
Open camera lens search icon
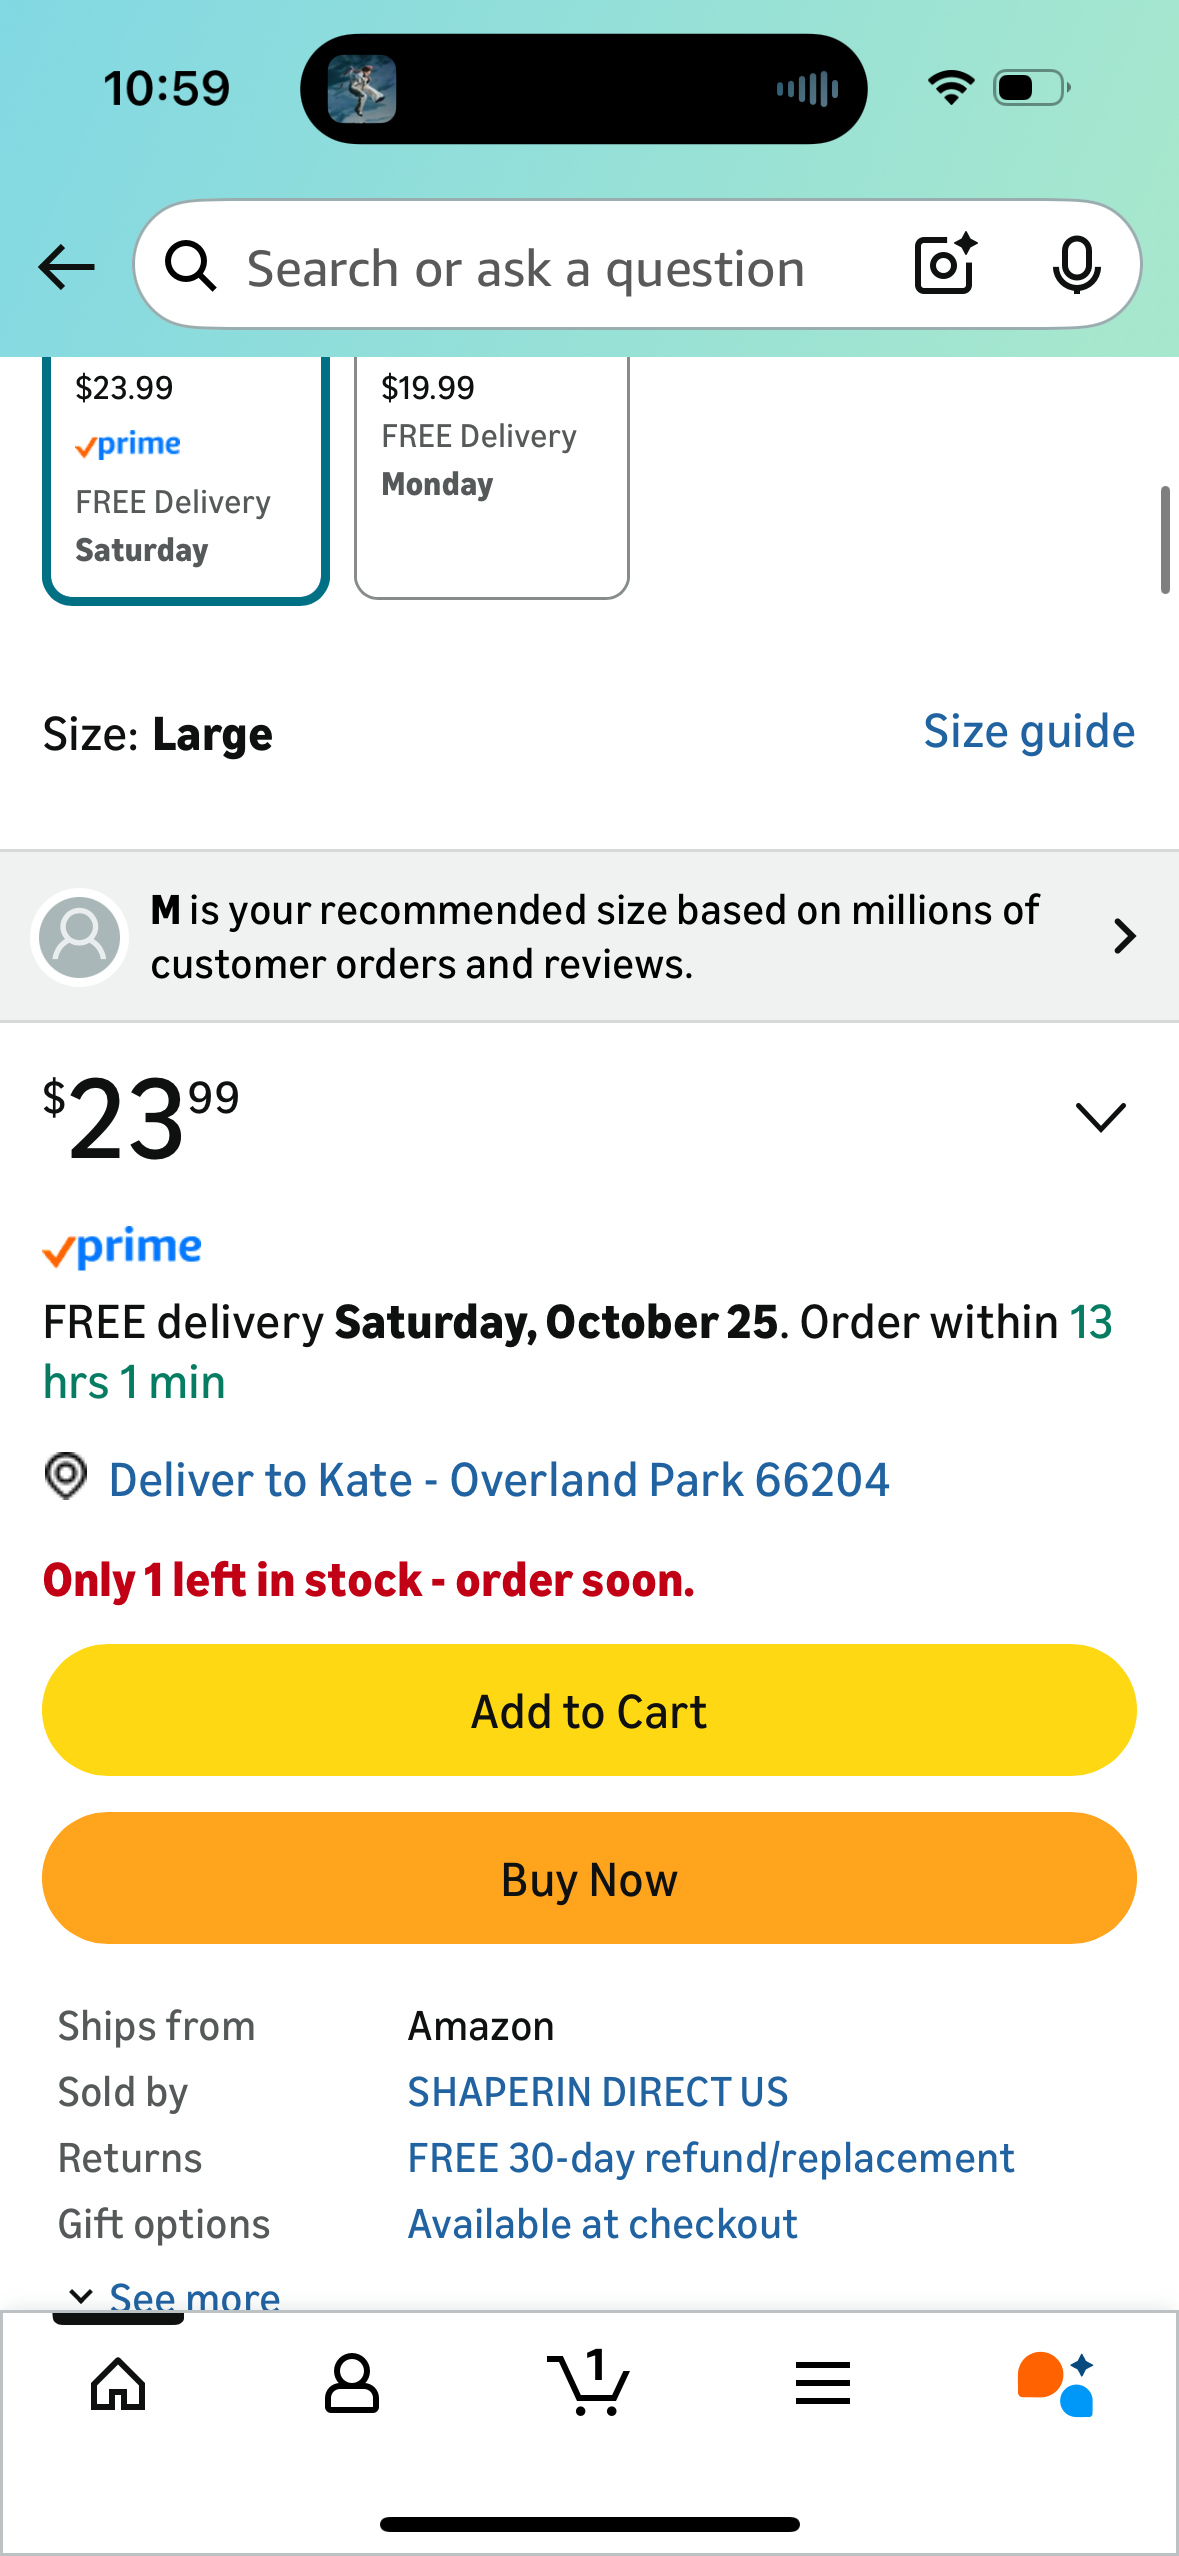(x=944, y=265)
